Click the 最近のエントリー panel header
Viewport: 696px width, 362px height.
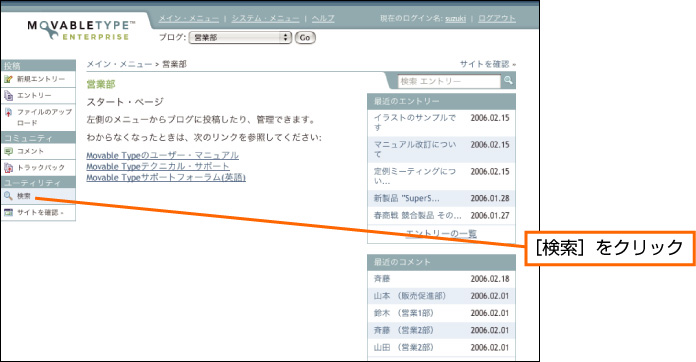[x=441, y=101]
